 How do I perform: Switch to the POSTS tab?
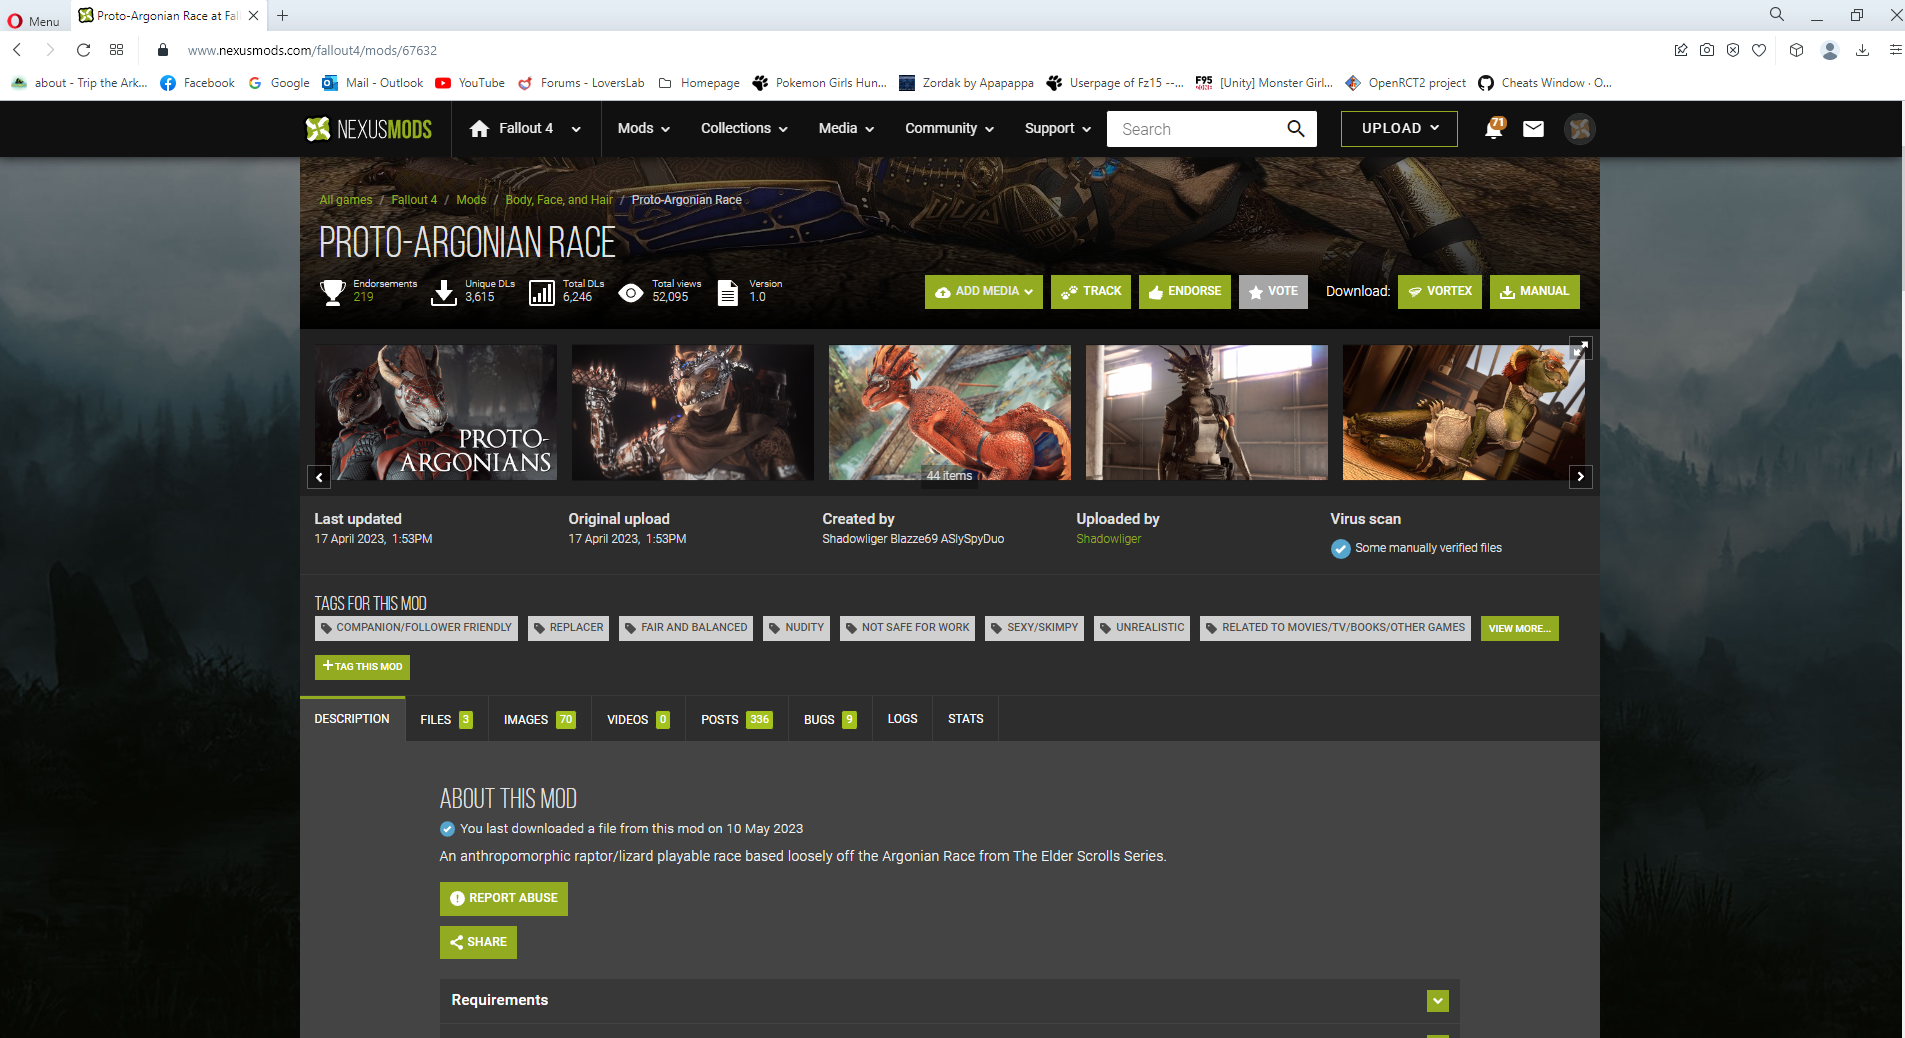(737, 720)
